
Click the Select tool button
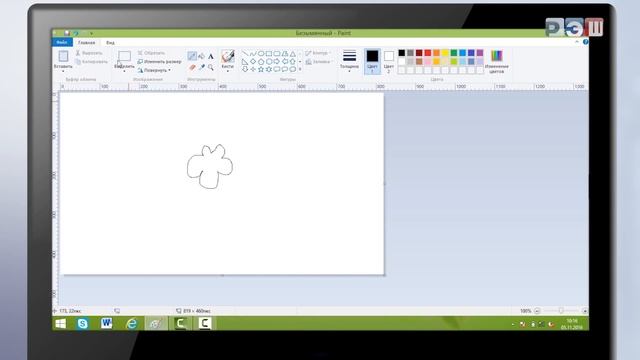(124, 59)
